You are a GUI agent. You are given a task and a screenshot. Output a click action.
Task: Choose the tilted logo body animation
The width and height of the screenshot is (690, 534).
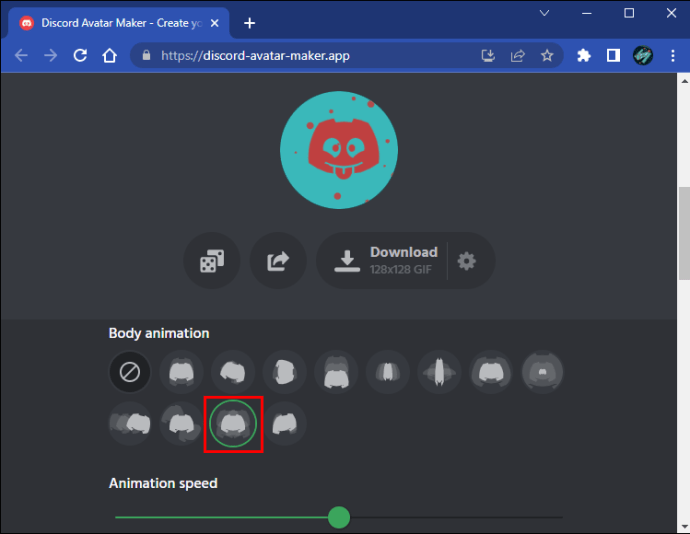pyautogui.click(x=233, y=372)
